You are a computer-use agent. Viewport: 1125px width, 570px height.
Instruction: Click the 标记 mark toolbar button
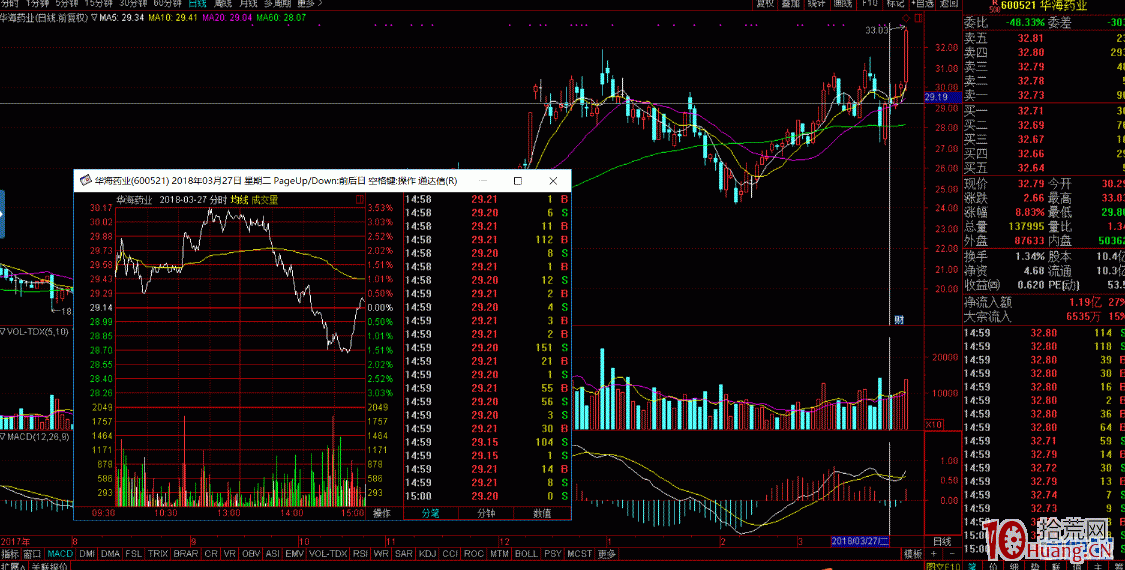click(x=895, y=3)
